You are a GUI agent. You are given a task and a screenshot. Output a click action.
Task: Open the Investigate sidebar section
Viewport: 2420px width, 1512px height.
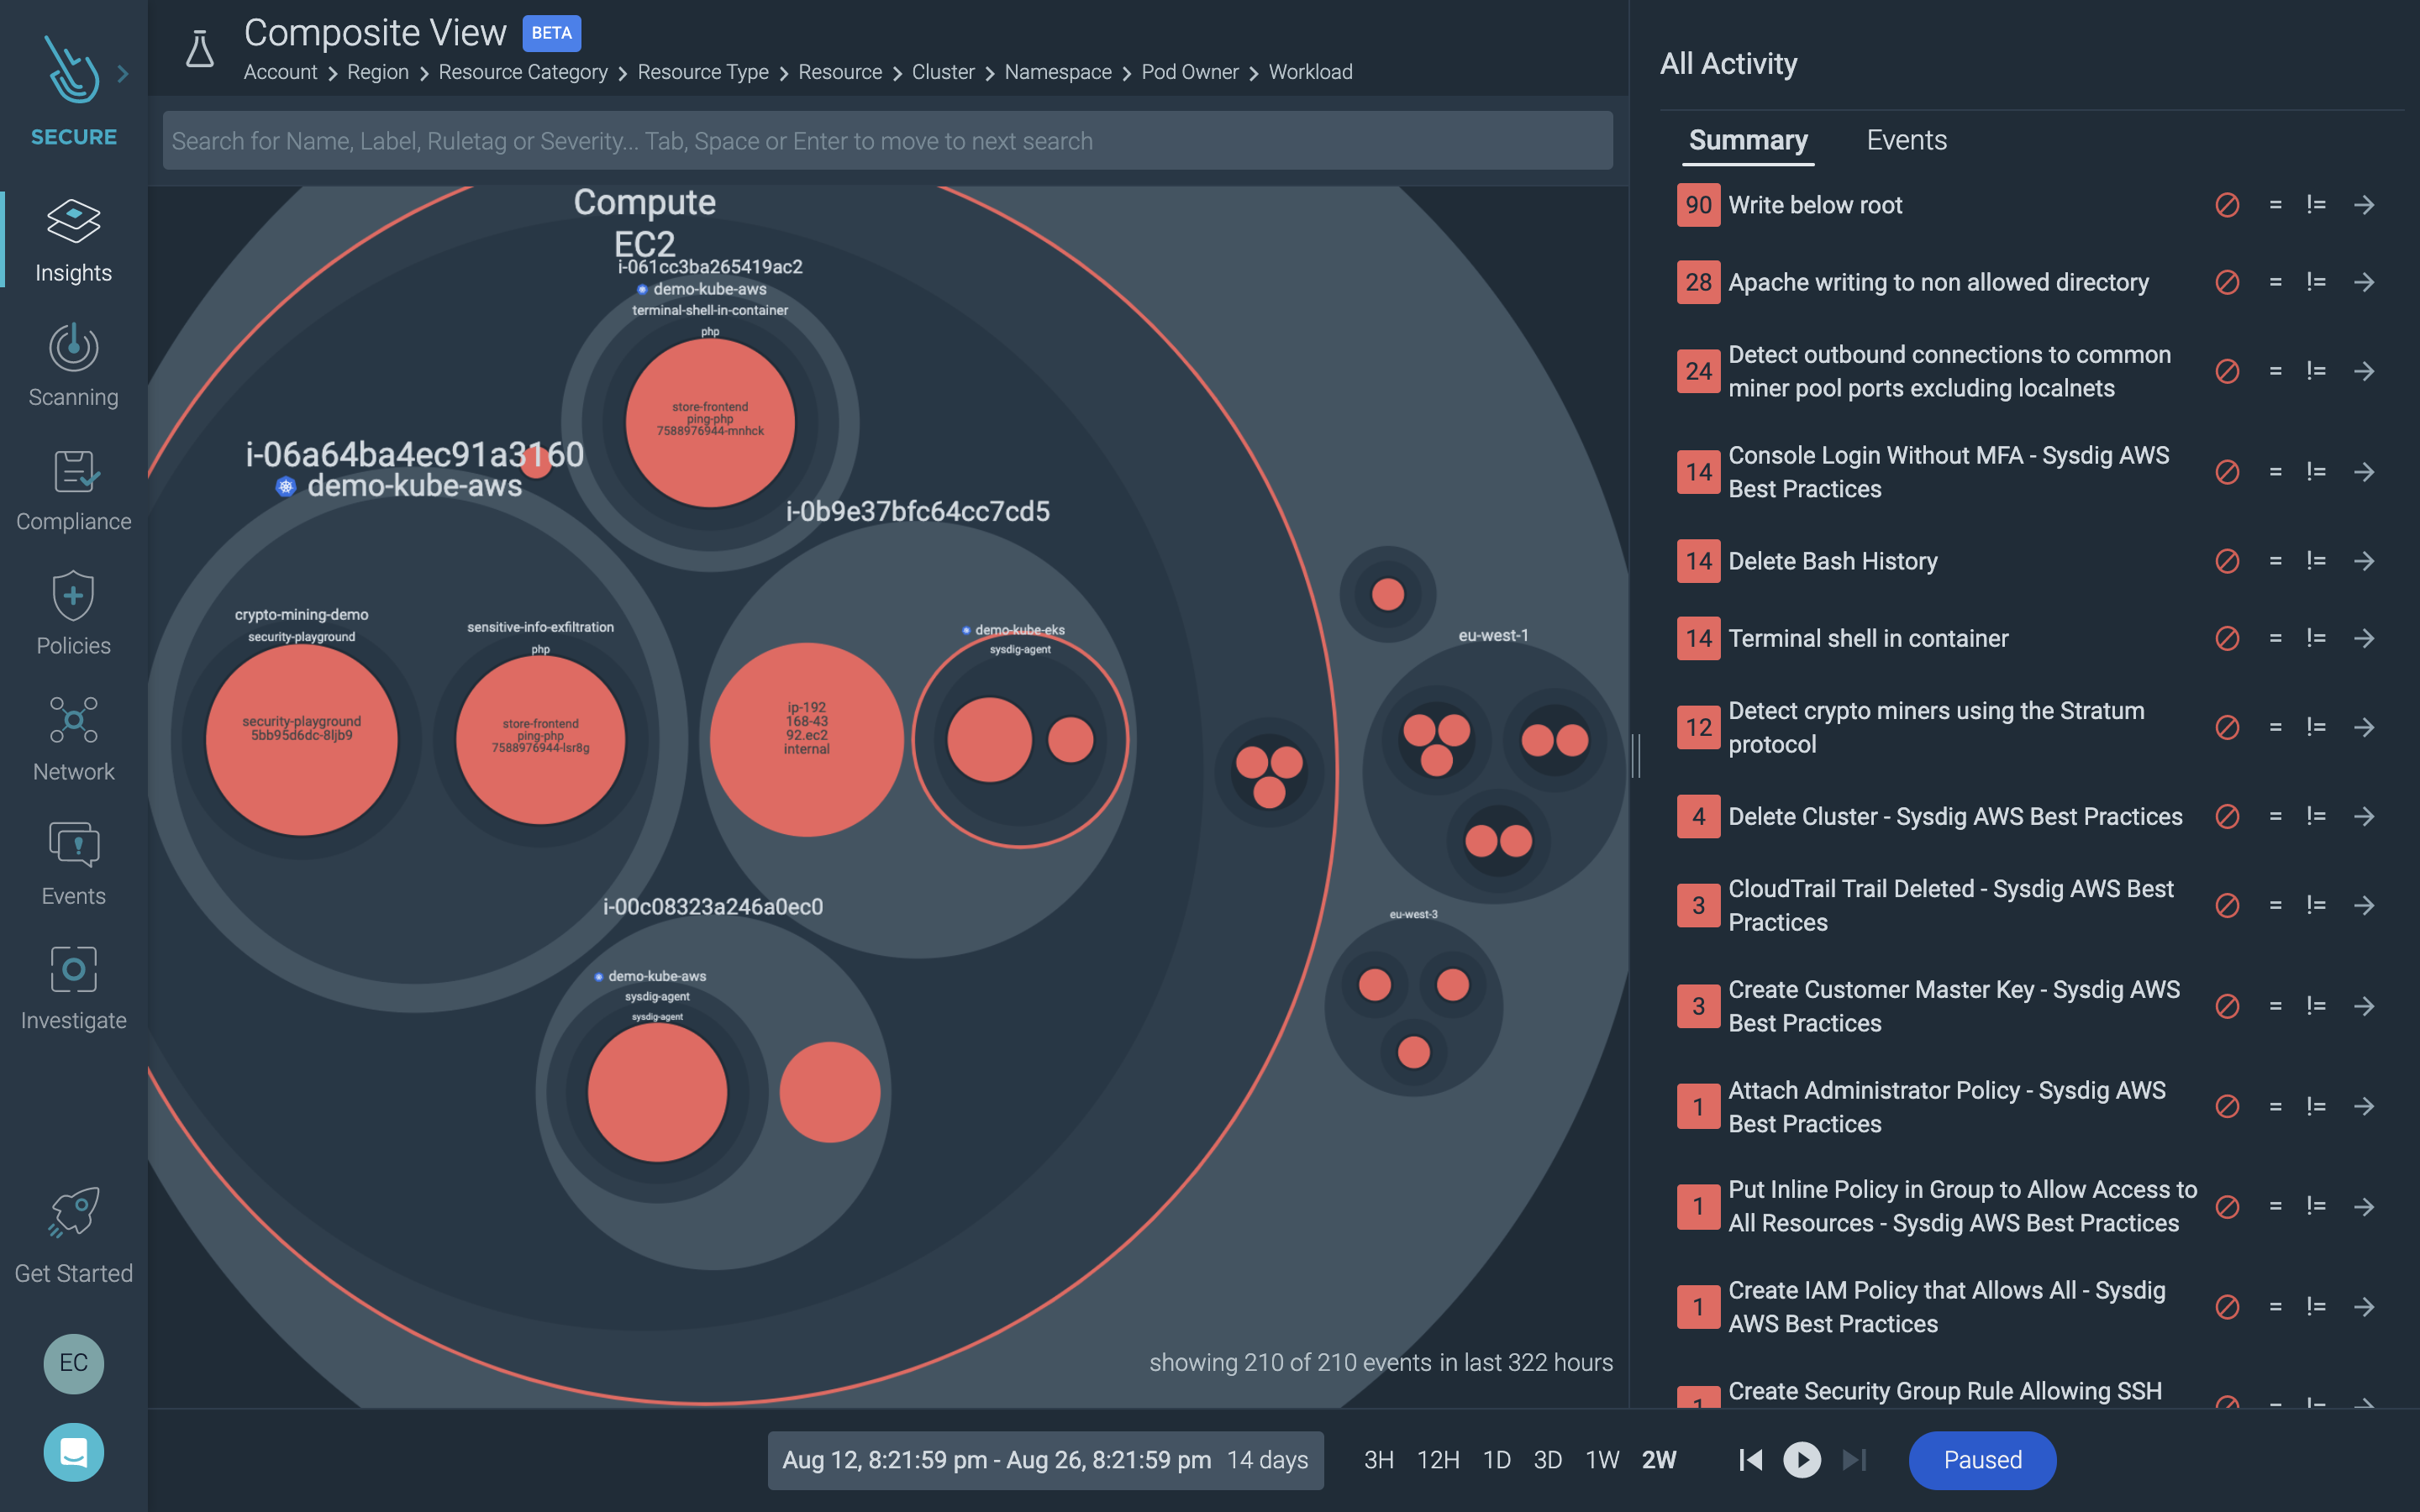[x=74, y=988]
